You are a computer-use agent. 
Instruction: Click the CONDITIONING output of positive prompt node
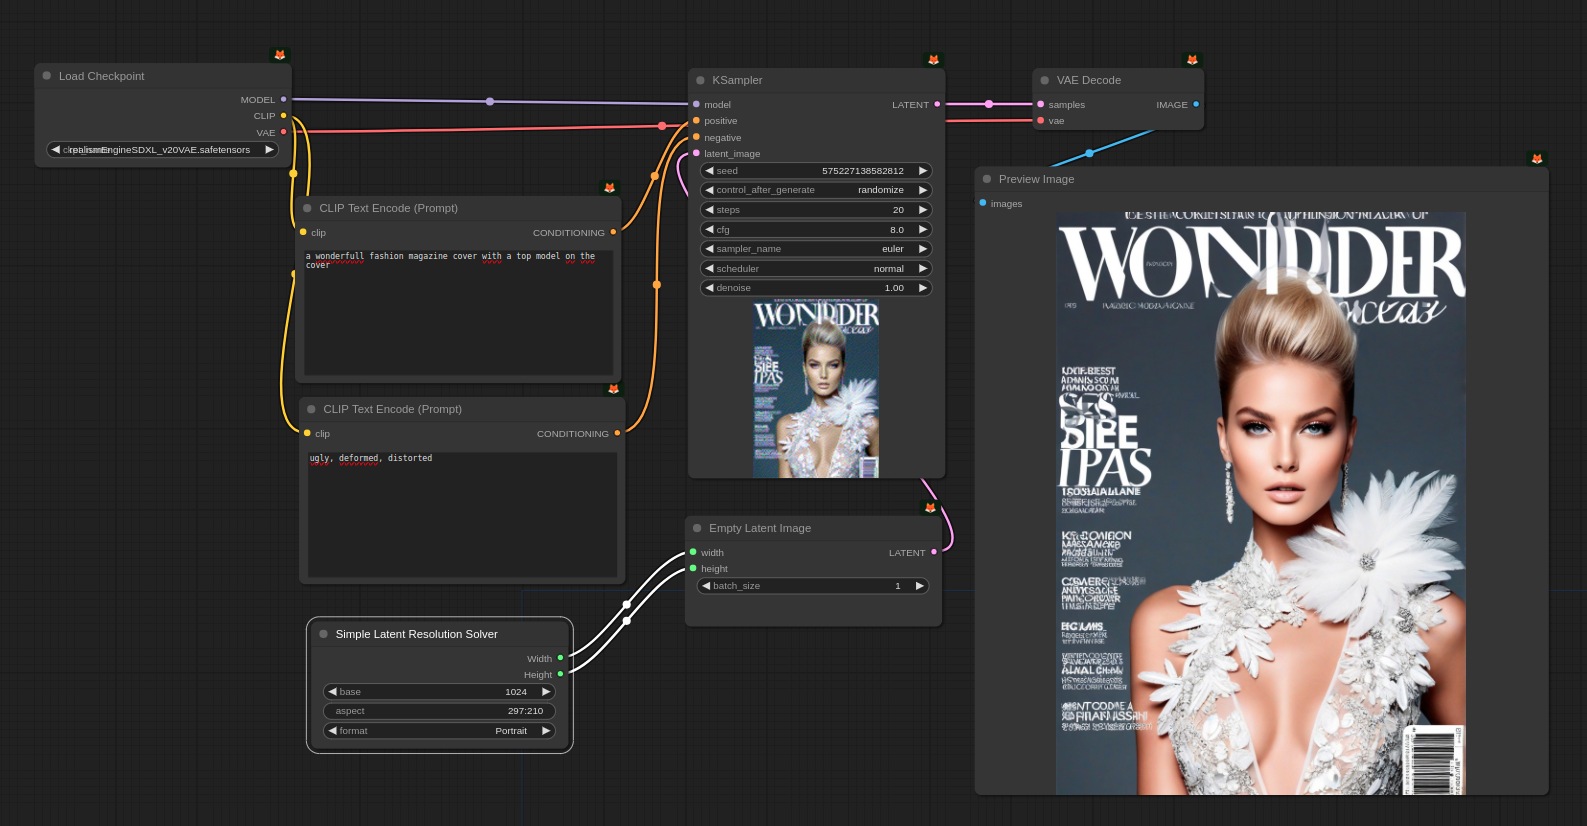tap(613, 232)
